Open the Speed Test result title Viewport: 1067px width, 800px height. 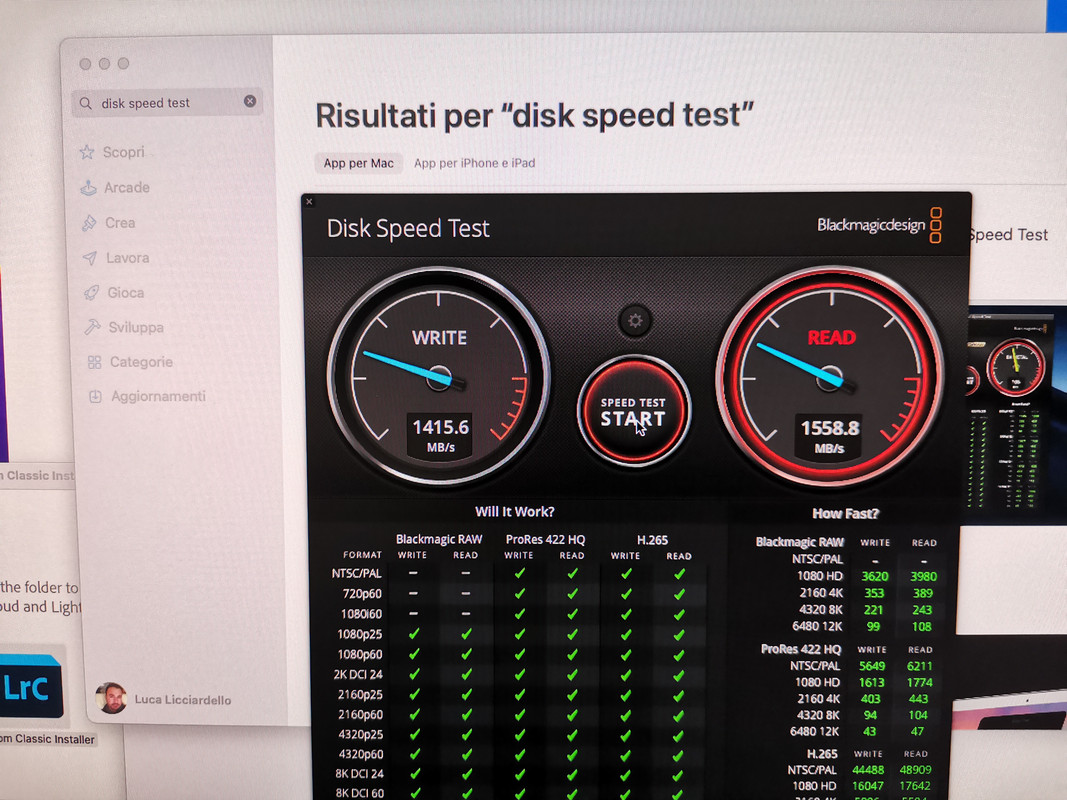[x=1009, y=235]
